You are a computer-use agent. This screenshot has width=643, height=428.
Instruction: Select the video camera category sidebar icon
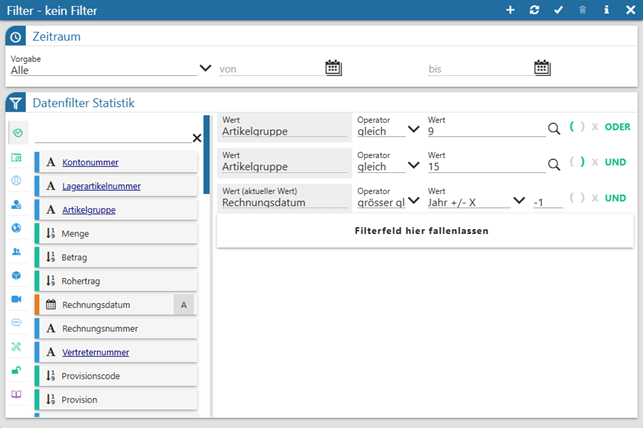[16, 299]
